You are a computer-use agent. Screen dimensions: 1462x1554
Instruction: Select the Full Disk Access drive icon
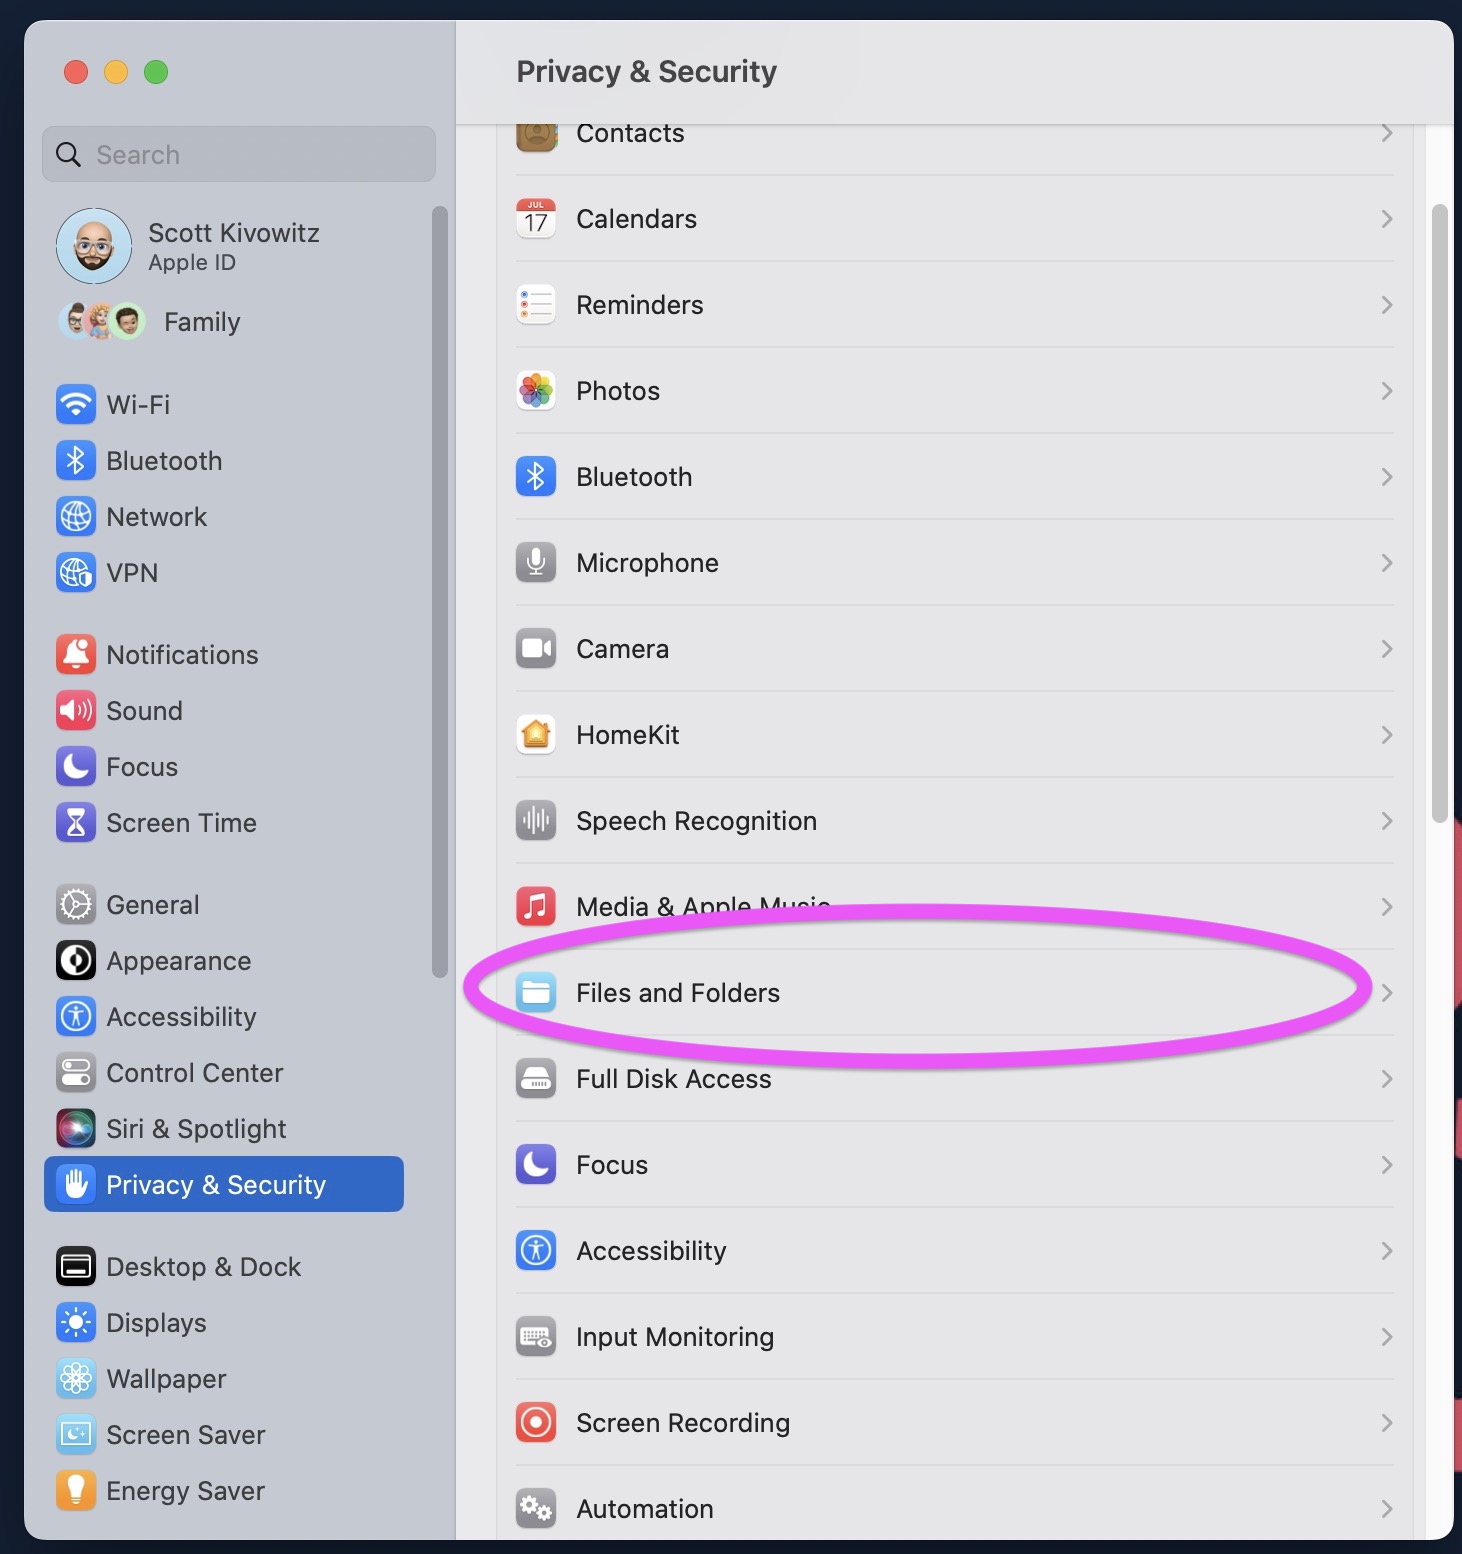click(536, 1079)
